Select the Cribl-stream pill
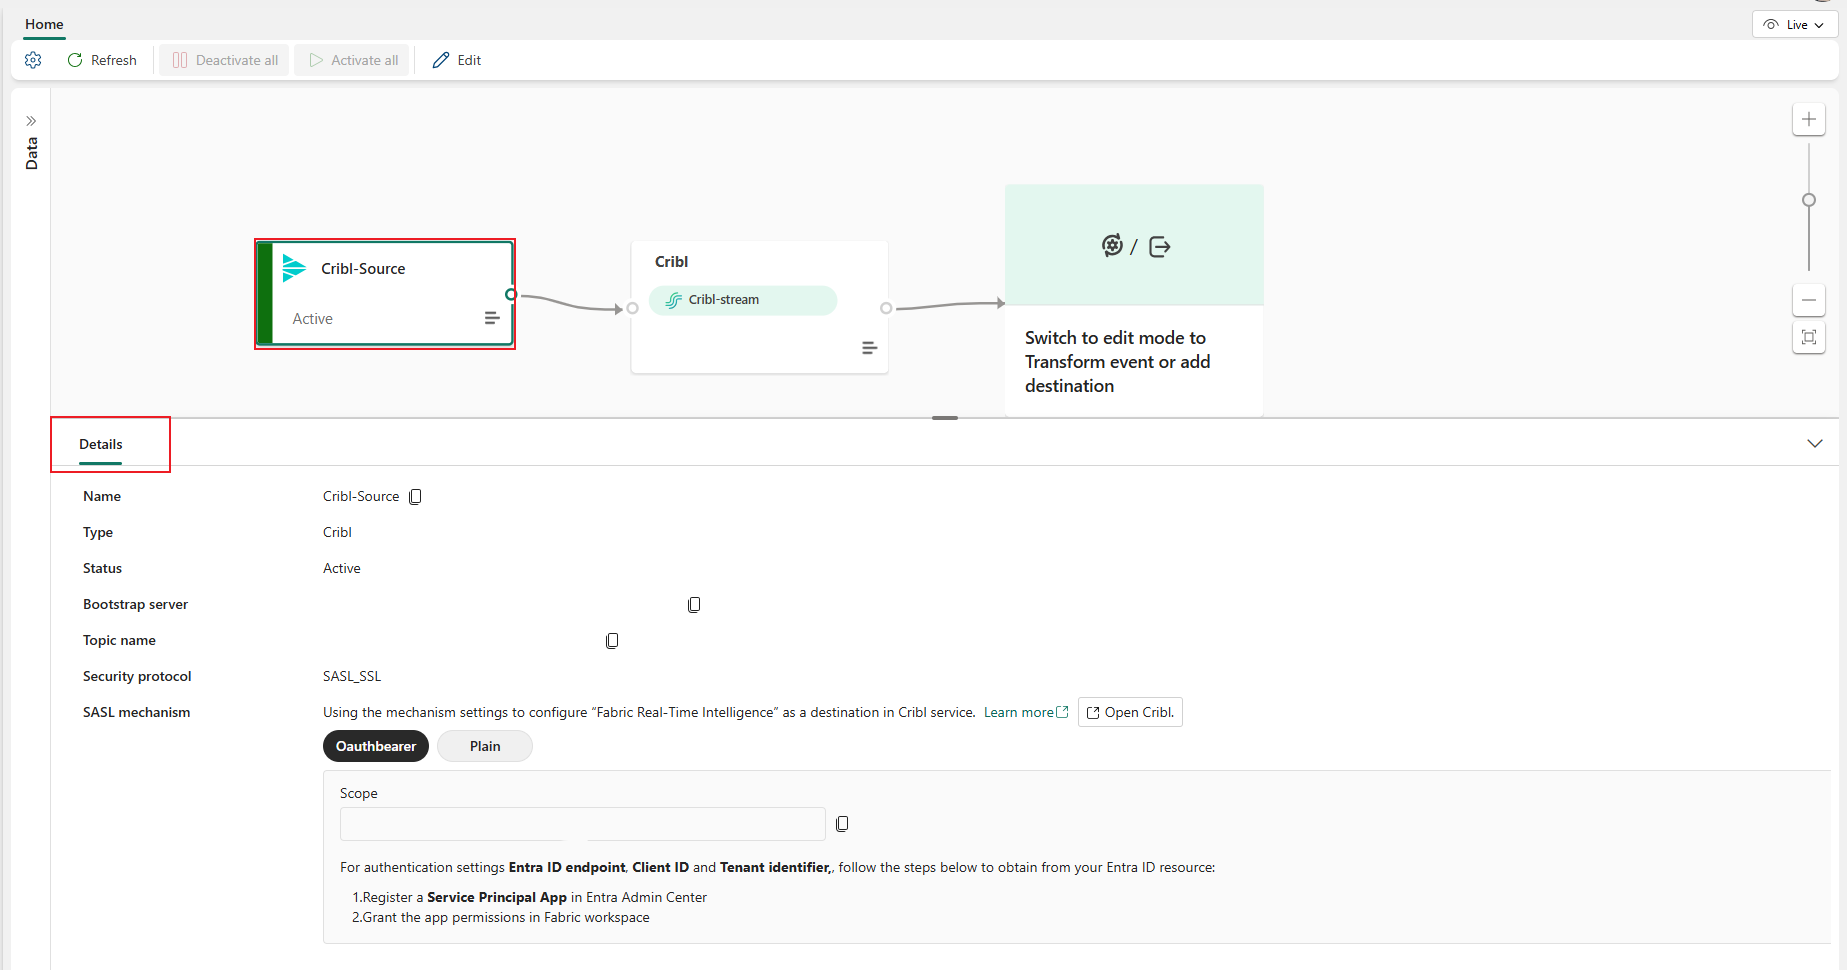1847x970 pixels. tap(743, 300)
